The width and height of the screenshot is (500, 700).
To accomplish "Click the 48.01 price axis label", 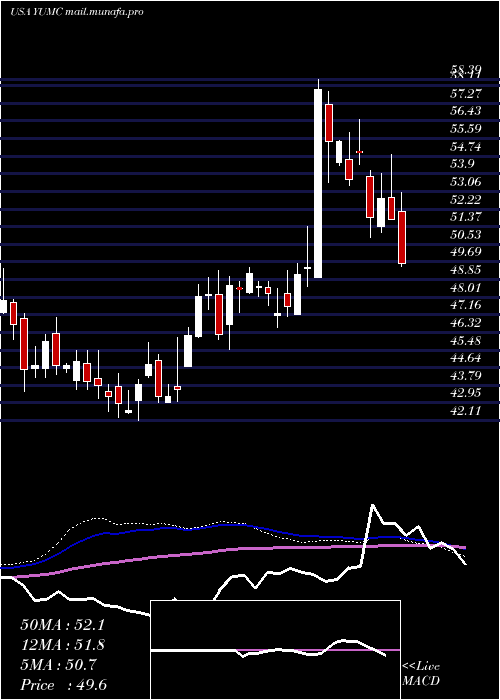I will [x=465, y=288].
